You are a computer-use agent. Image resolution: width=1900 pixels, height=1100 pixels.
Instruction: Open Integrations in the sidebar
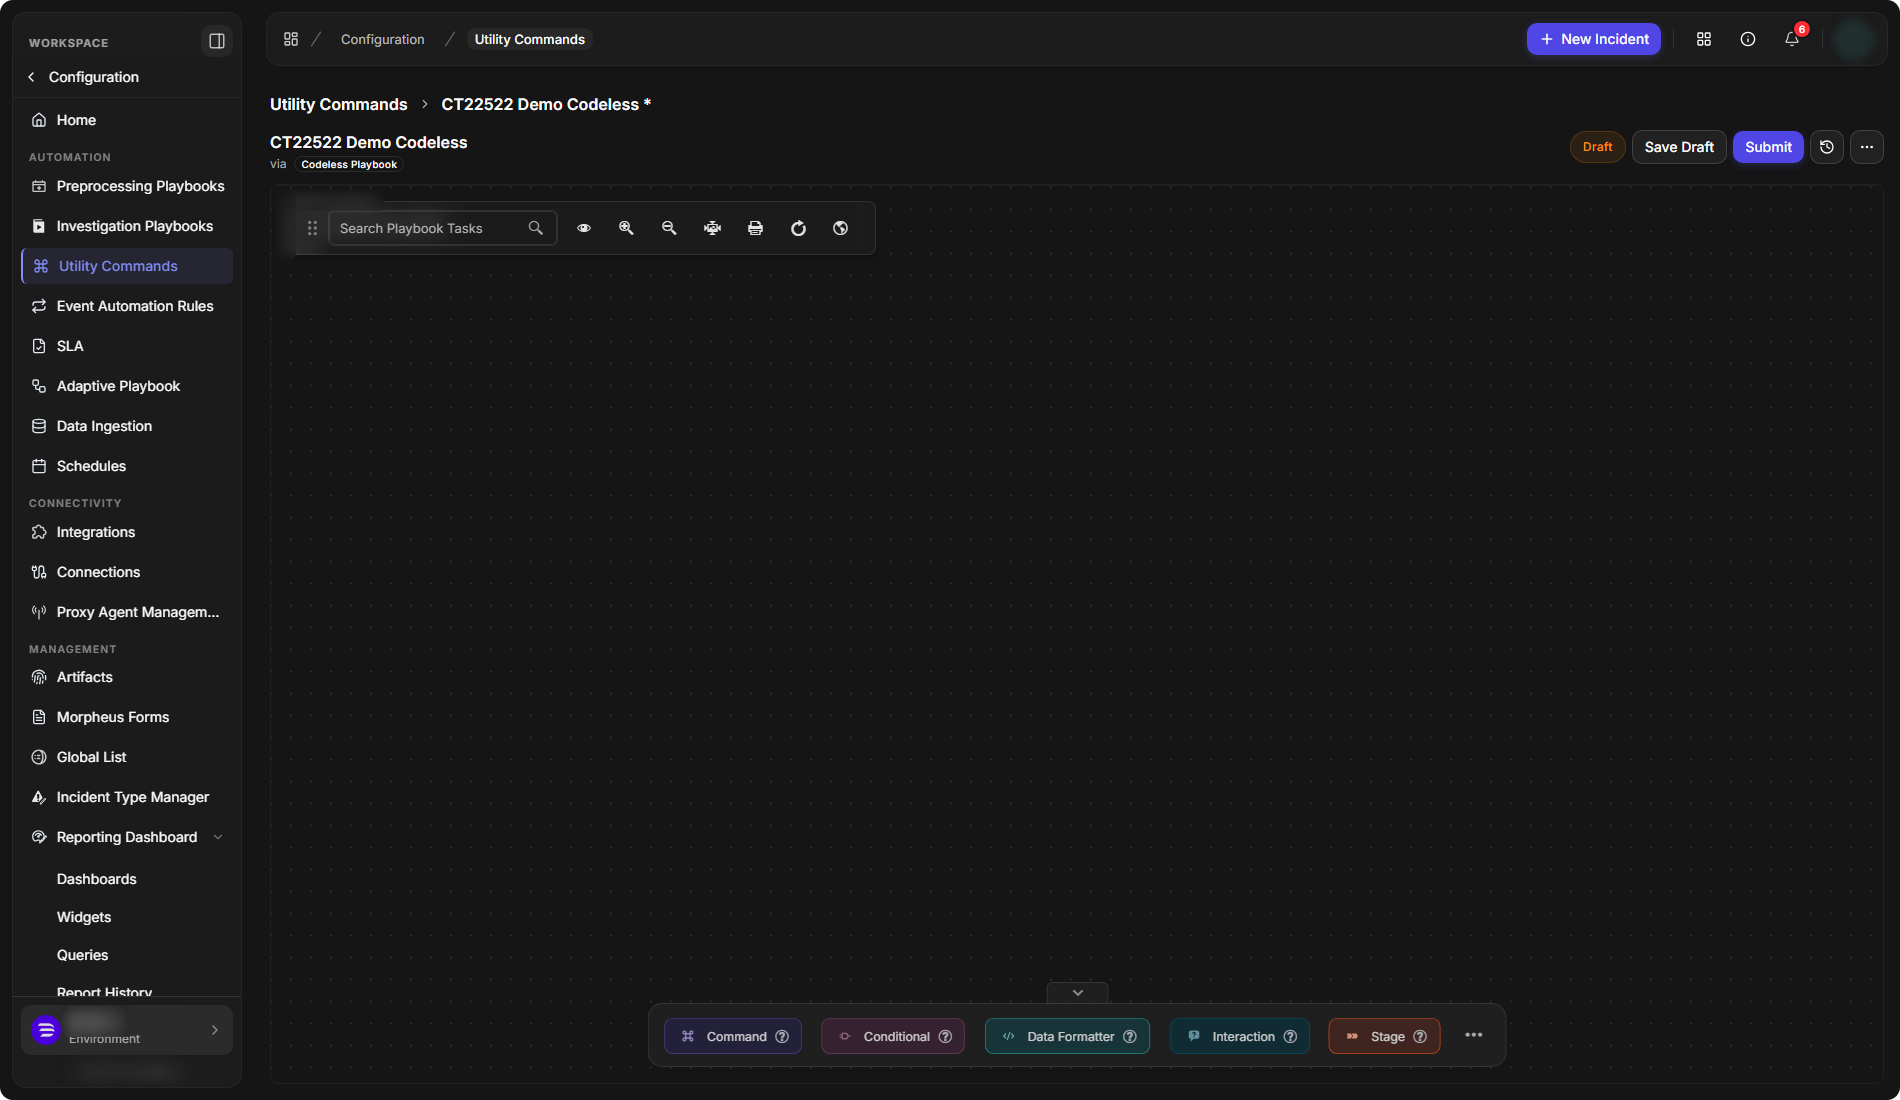[x=127, y=532]
